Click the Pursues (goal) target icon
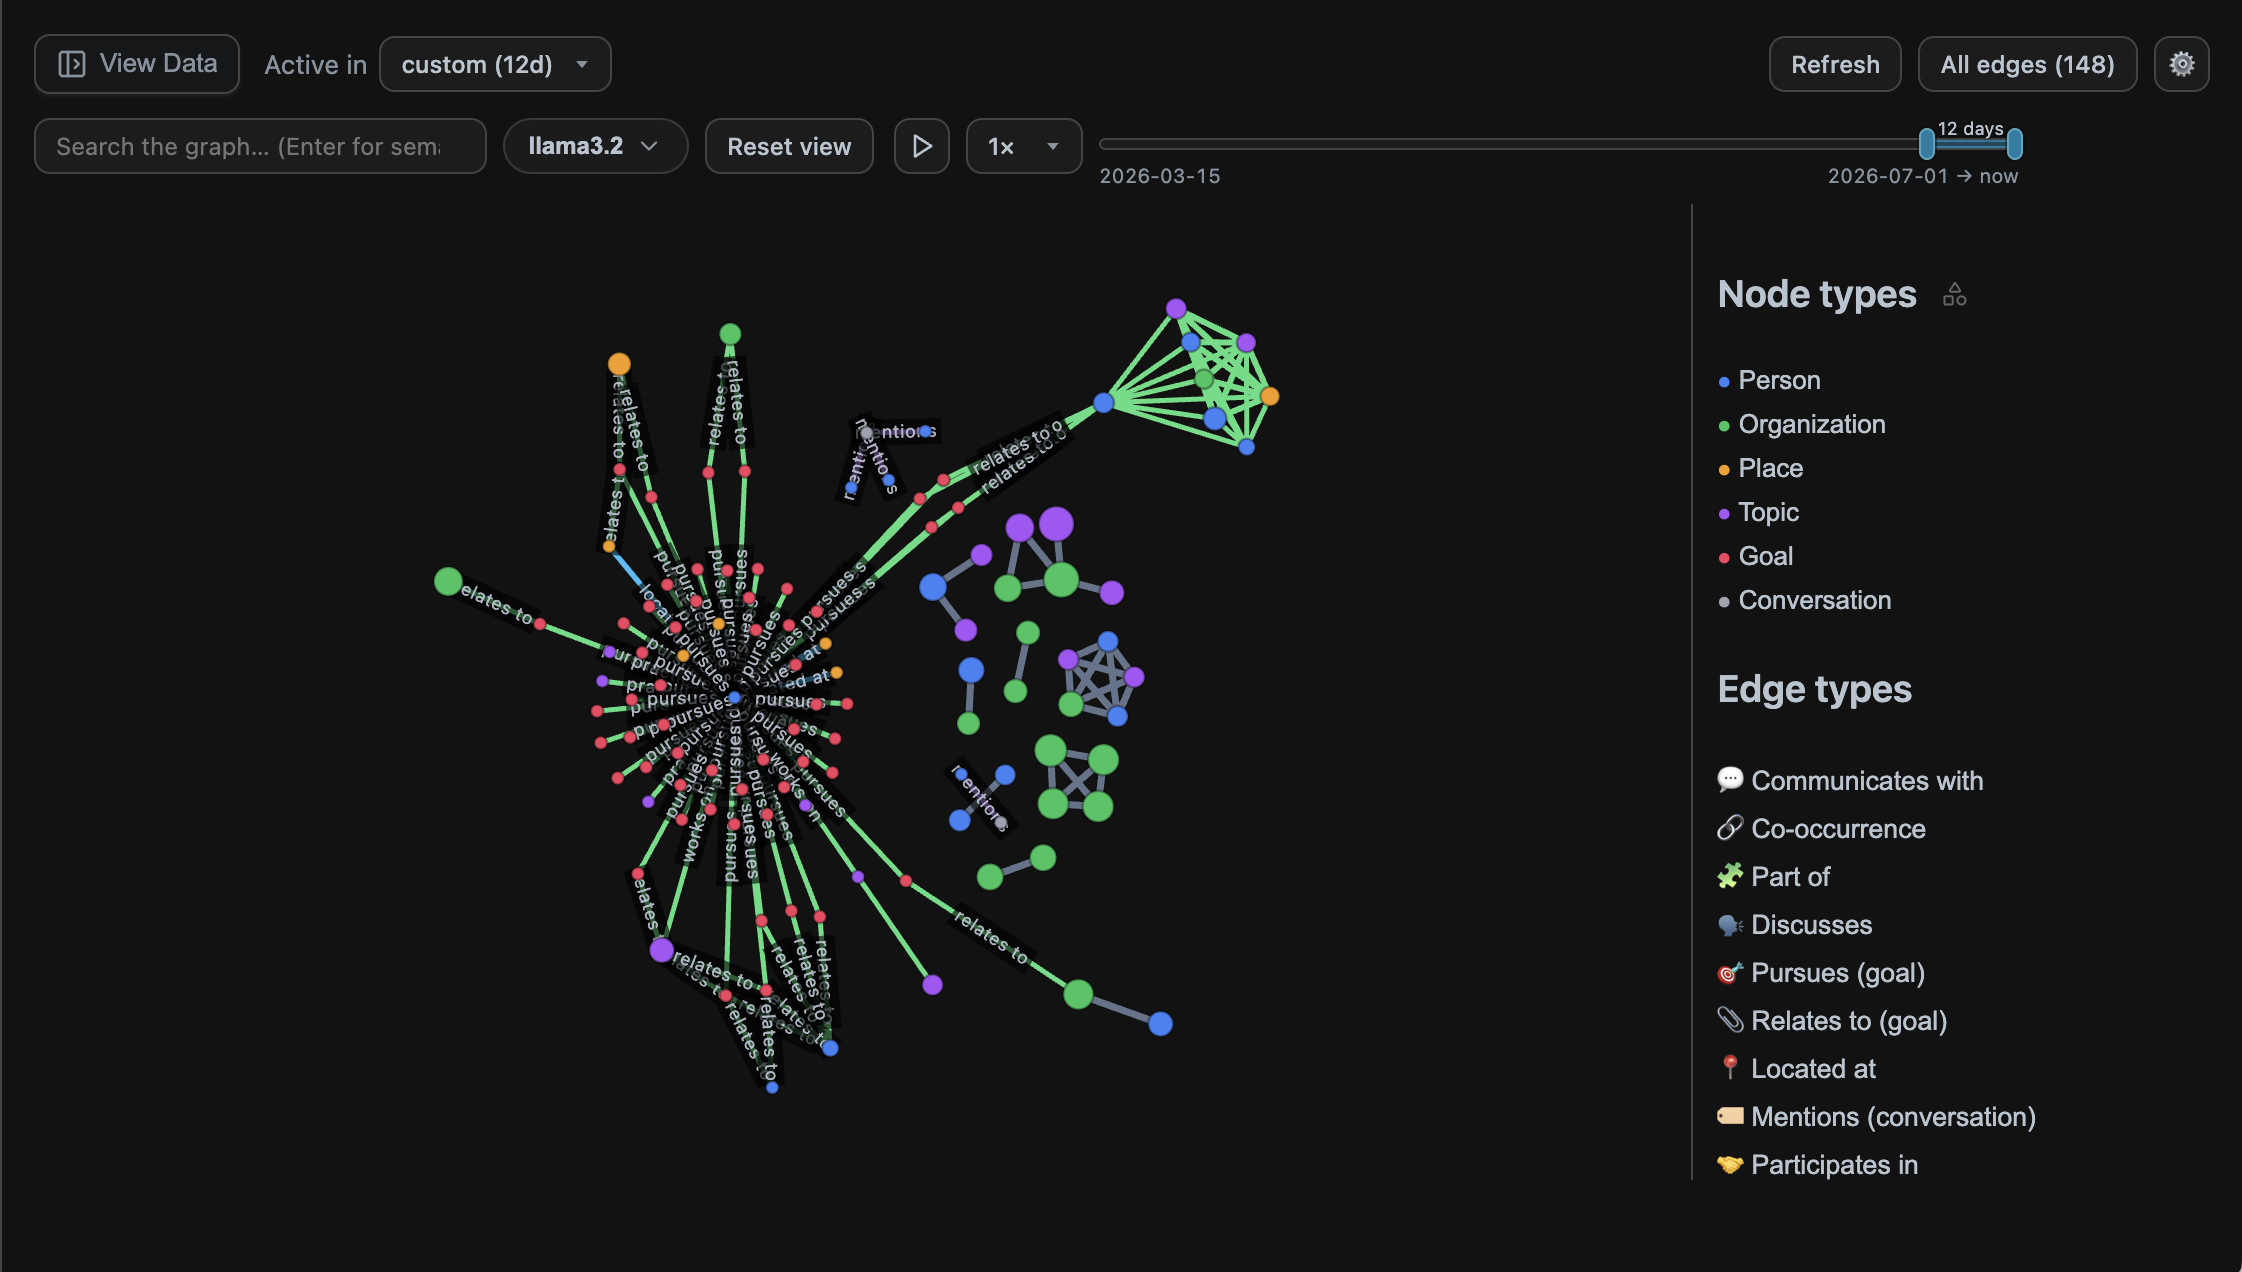 (x=1730, y=973)
